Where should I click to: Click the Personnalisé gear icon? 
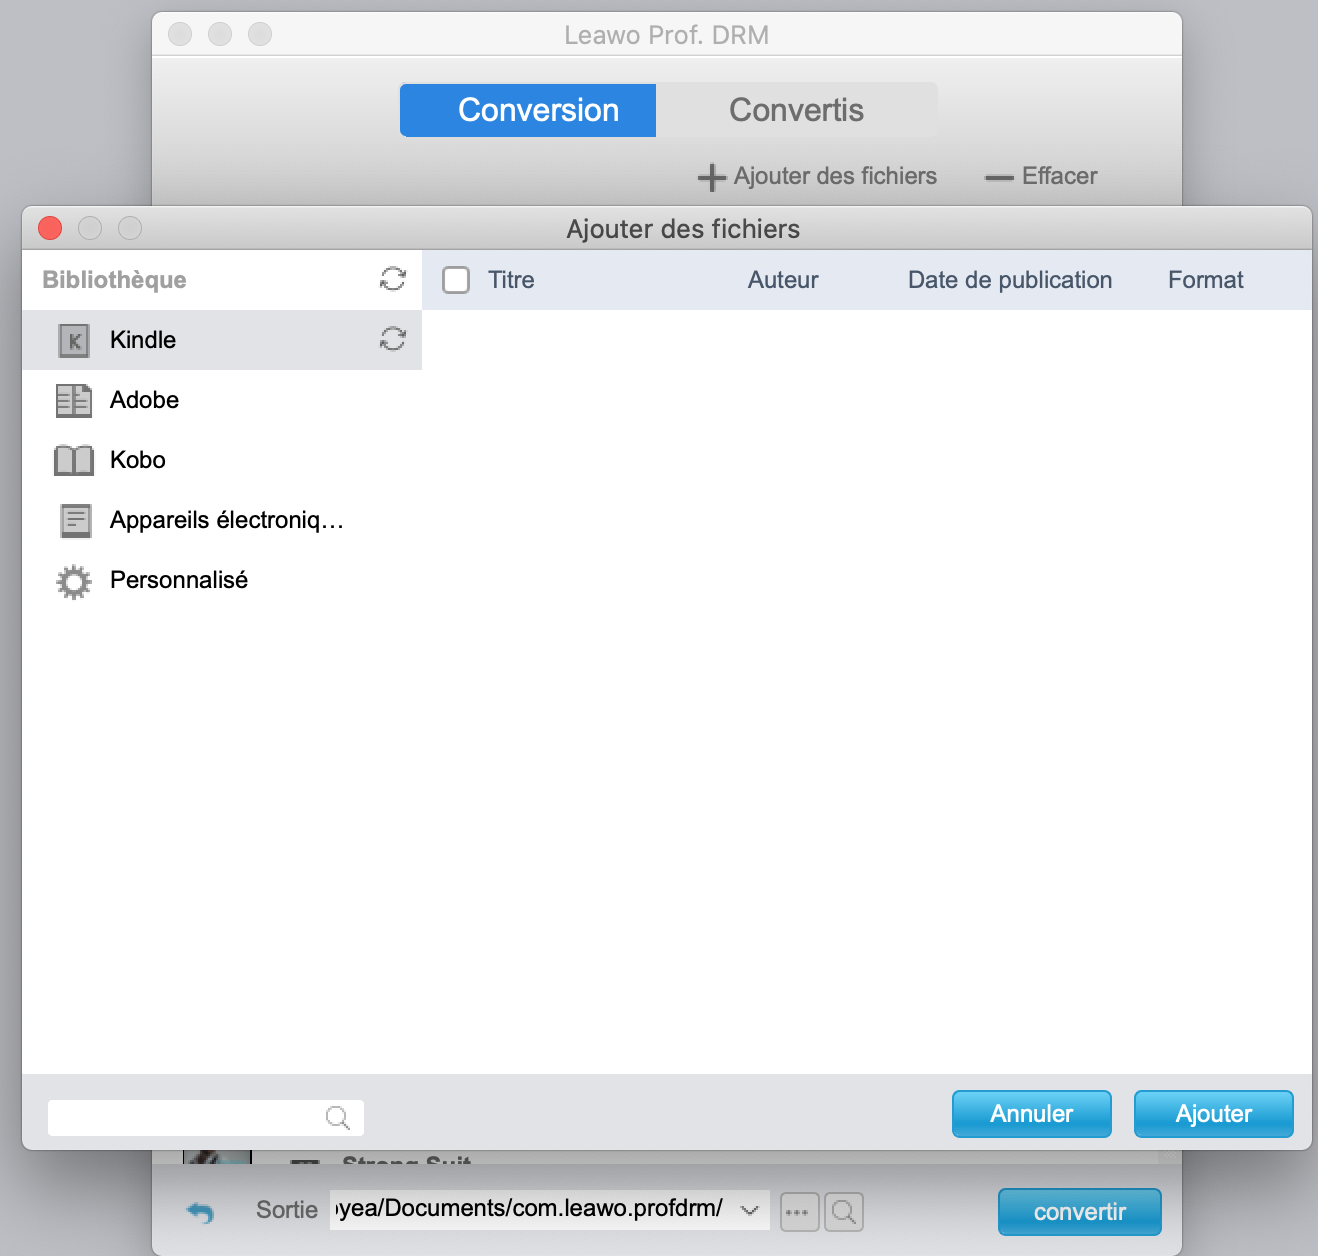click(x=74, y=581)
